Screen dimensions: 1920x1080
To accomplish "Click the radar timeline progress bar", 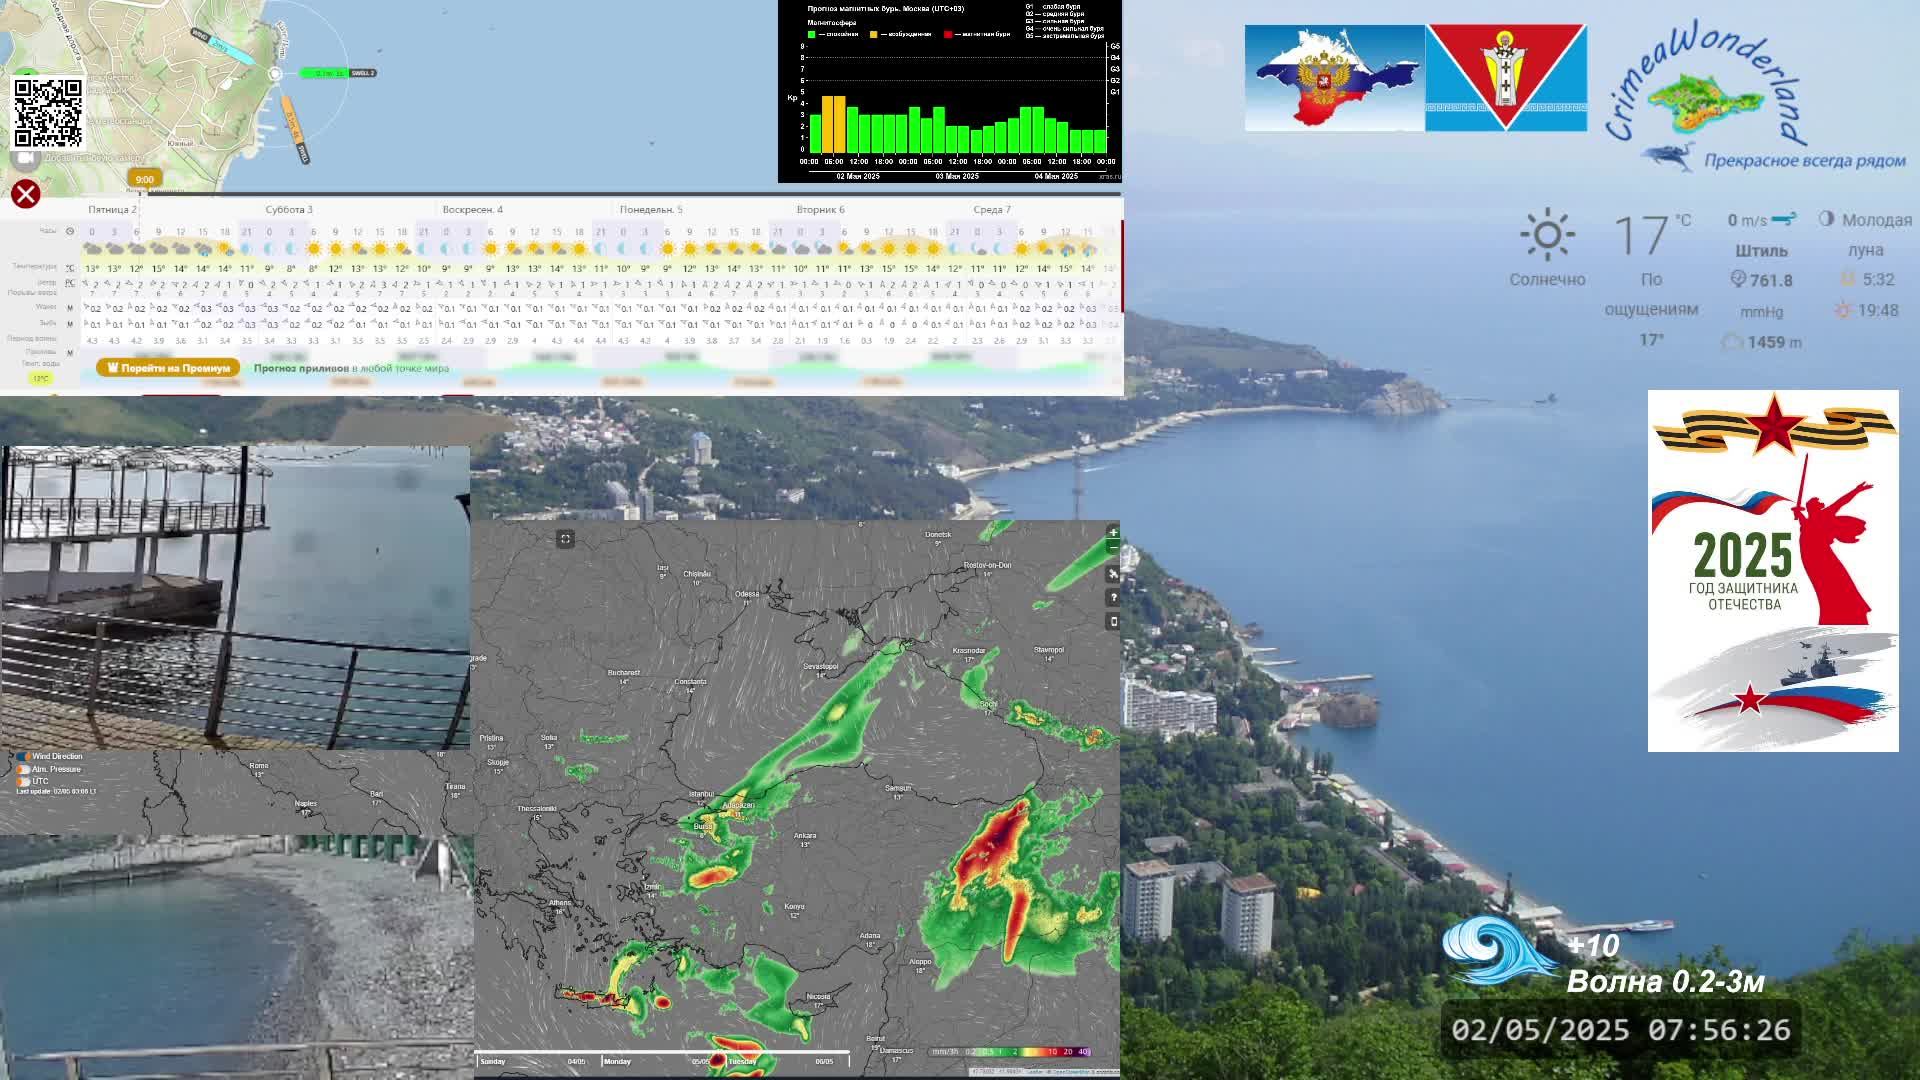I will pos(662,1053).
